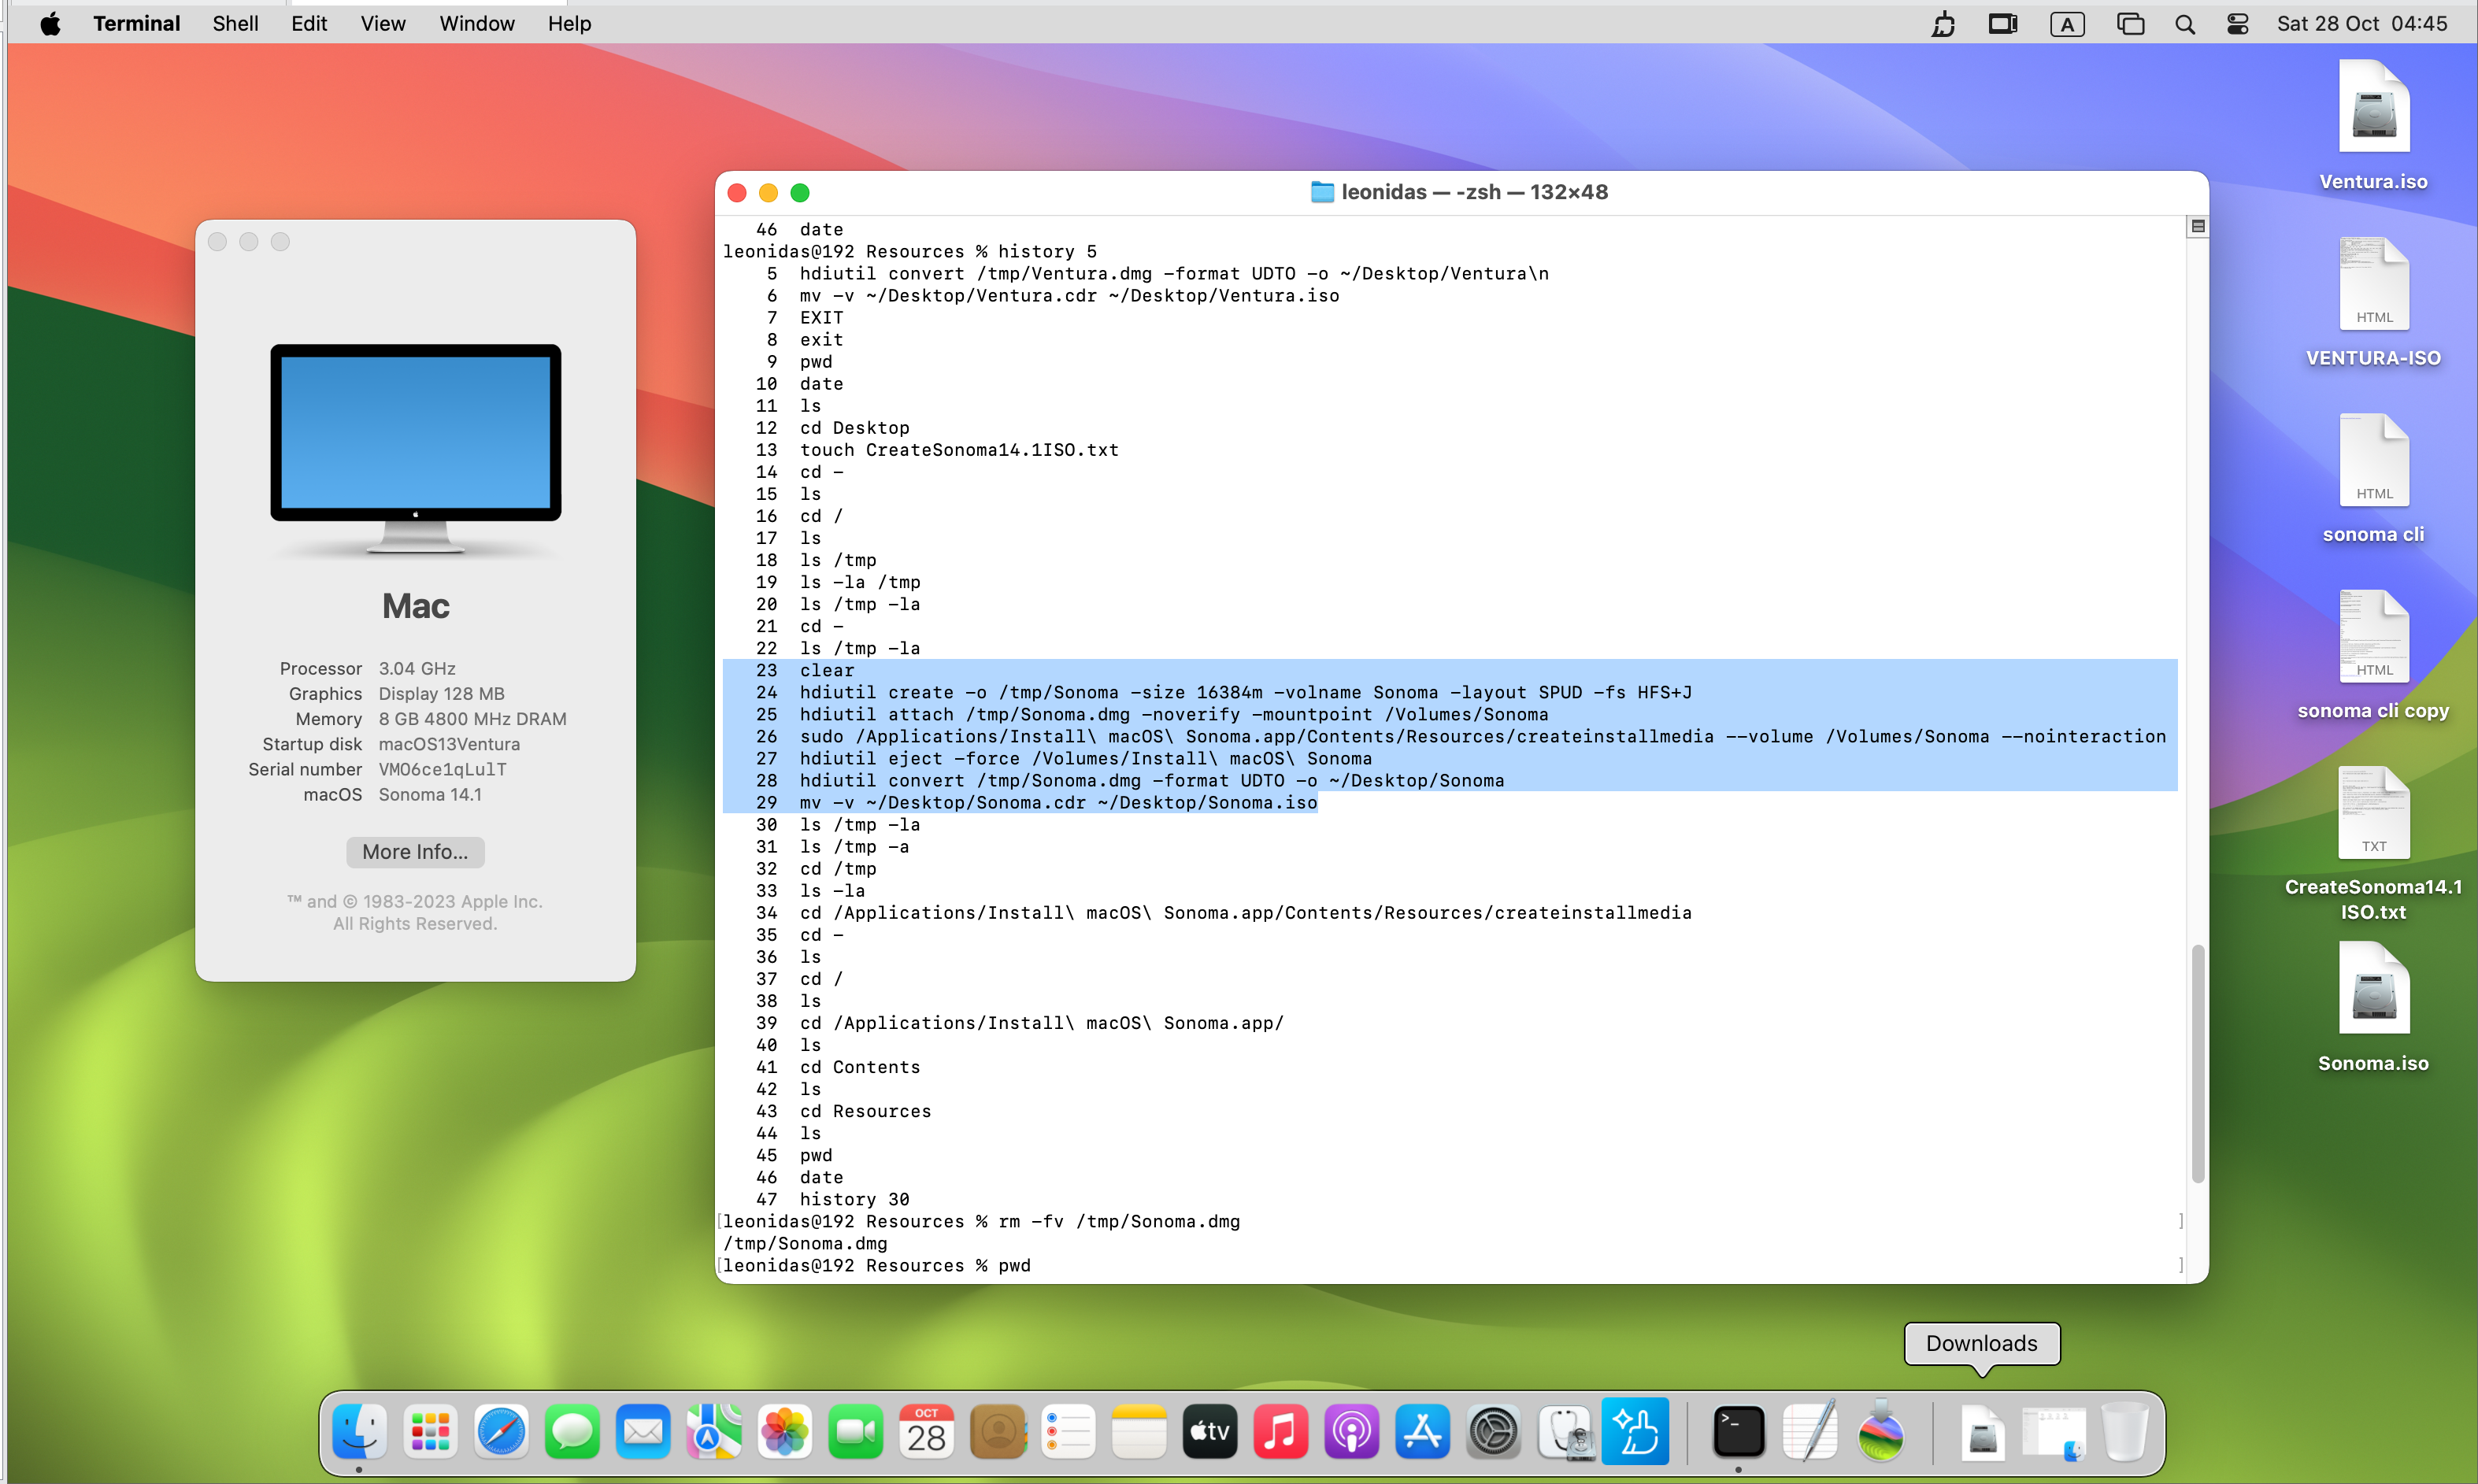
Task: Click the serial number VM06ce1qLulT
Action: pyautogui.click(x=442, y=769)
